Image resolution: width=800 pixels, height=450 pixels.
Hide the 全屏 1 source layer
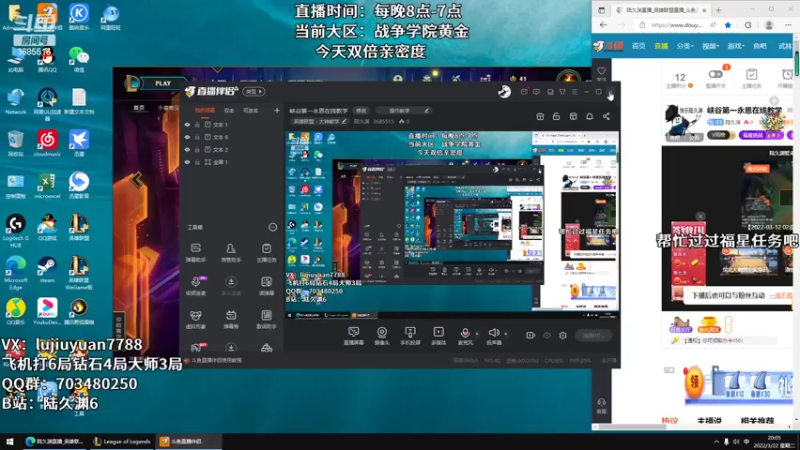coord(187,162)
